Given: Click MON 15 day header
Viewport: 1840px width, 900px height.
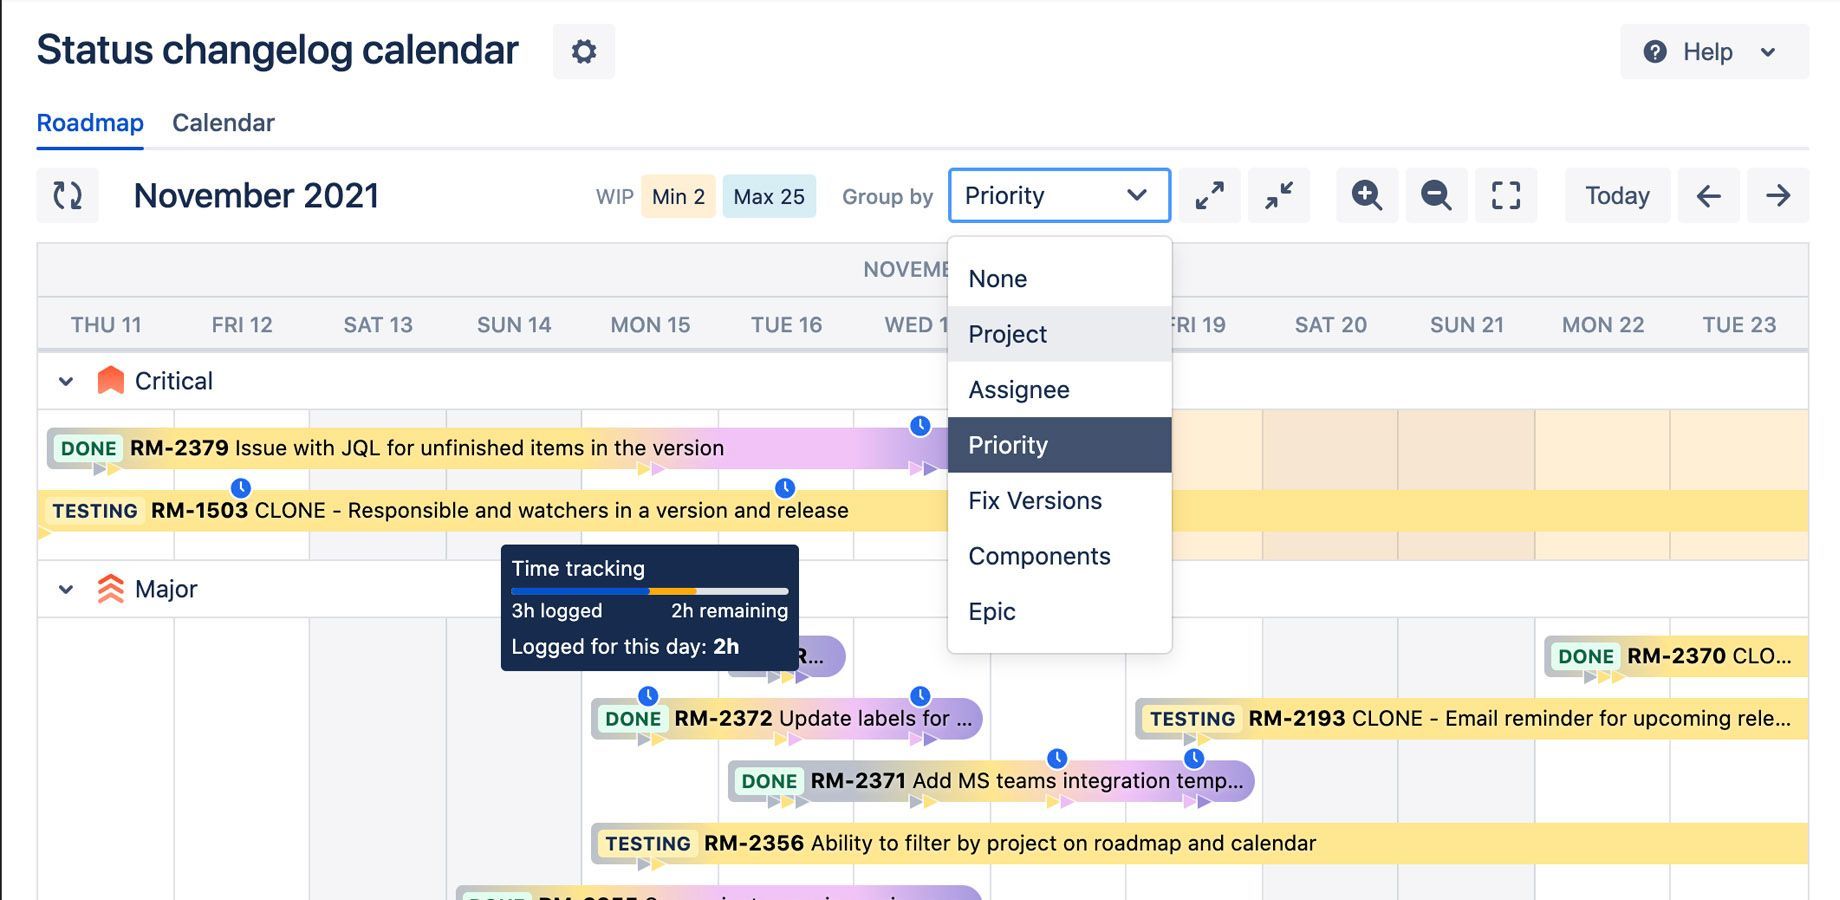Looking at the screenshot, I should click(650, 324).
